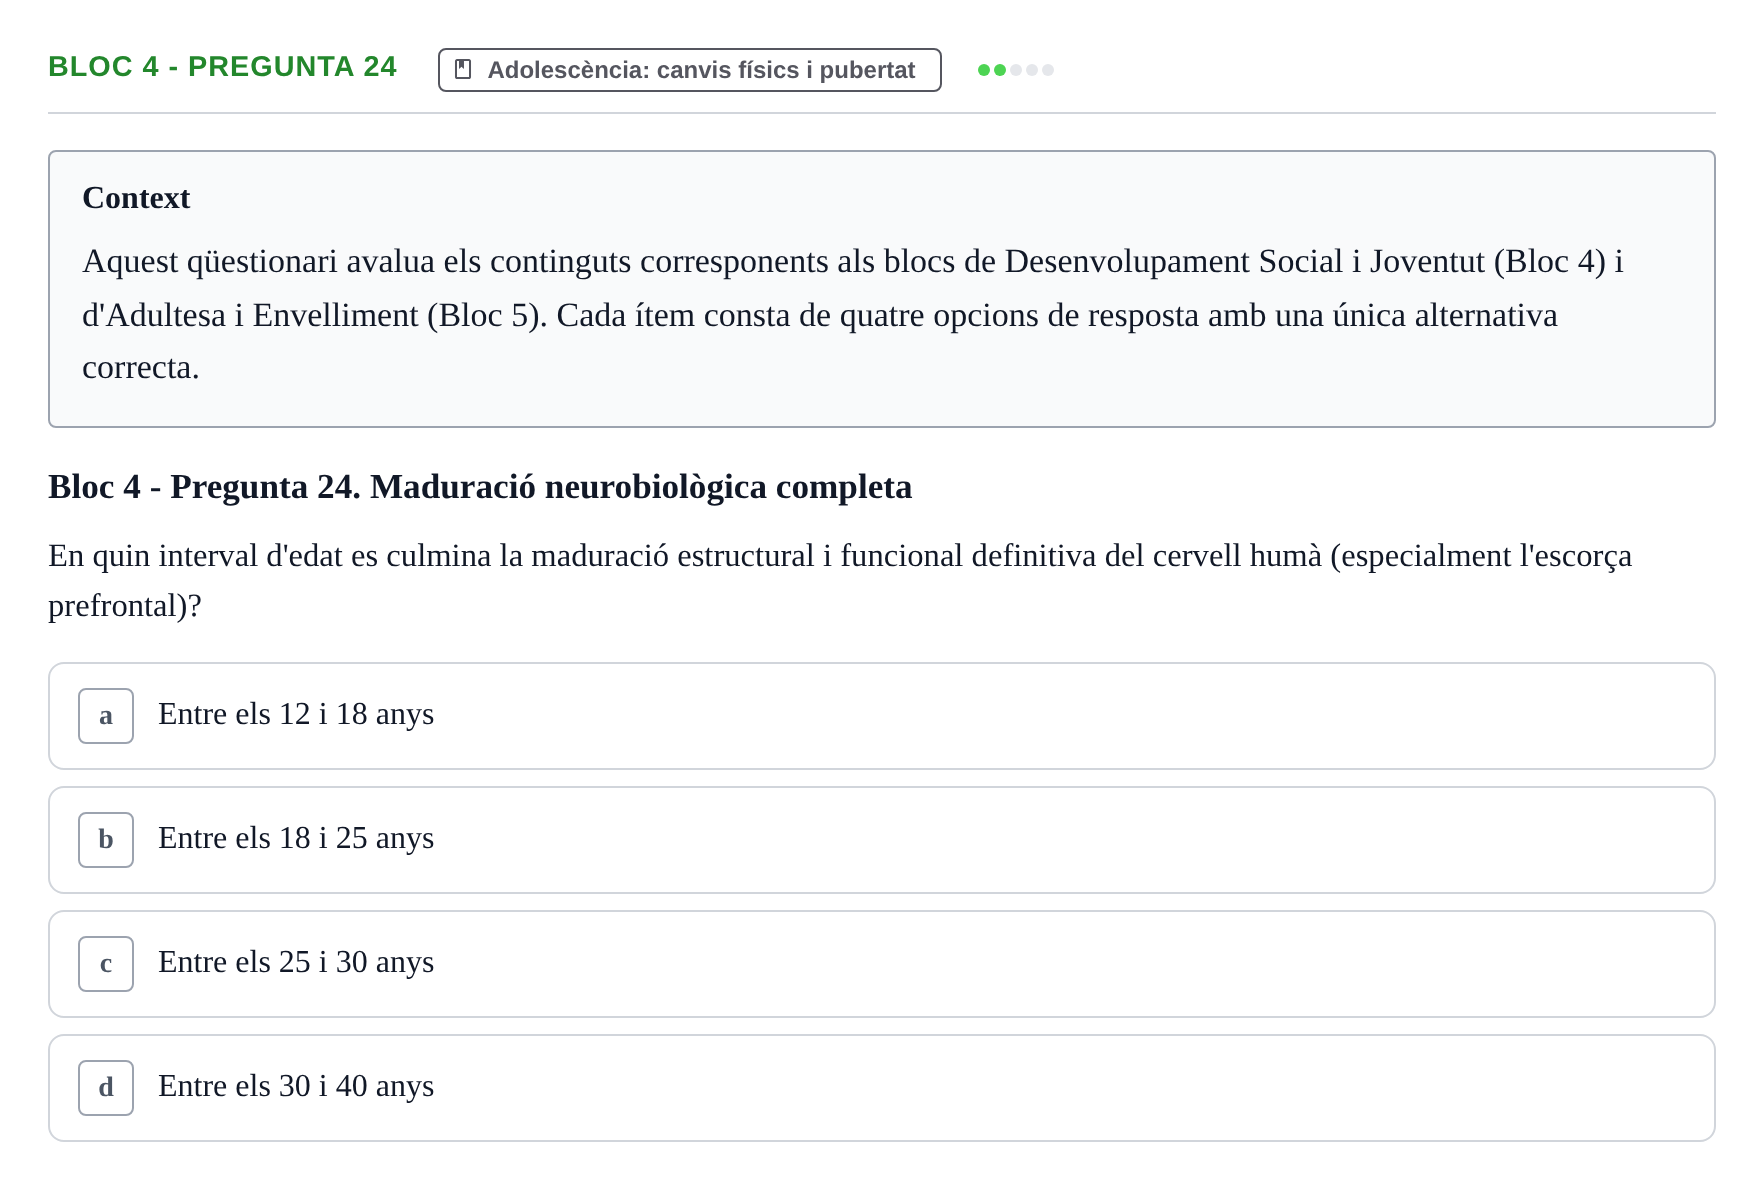1764x1192 pixels.
Task: Click the letter b option badge
Action: click(106, 840)
